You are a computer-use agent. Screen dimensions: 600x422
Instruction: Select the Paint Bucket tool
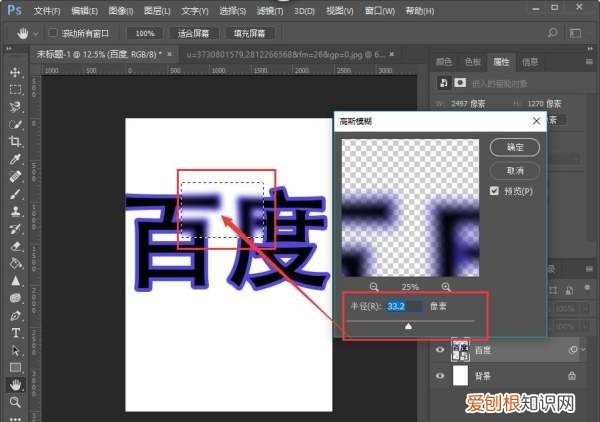click(15, 263)
